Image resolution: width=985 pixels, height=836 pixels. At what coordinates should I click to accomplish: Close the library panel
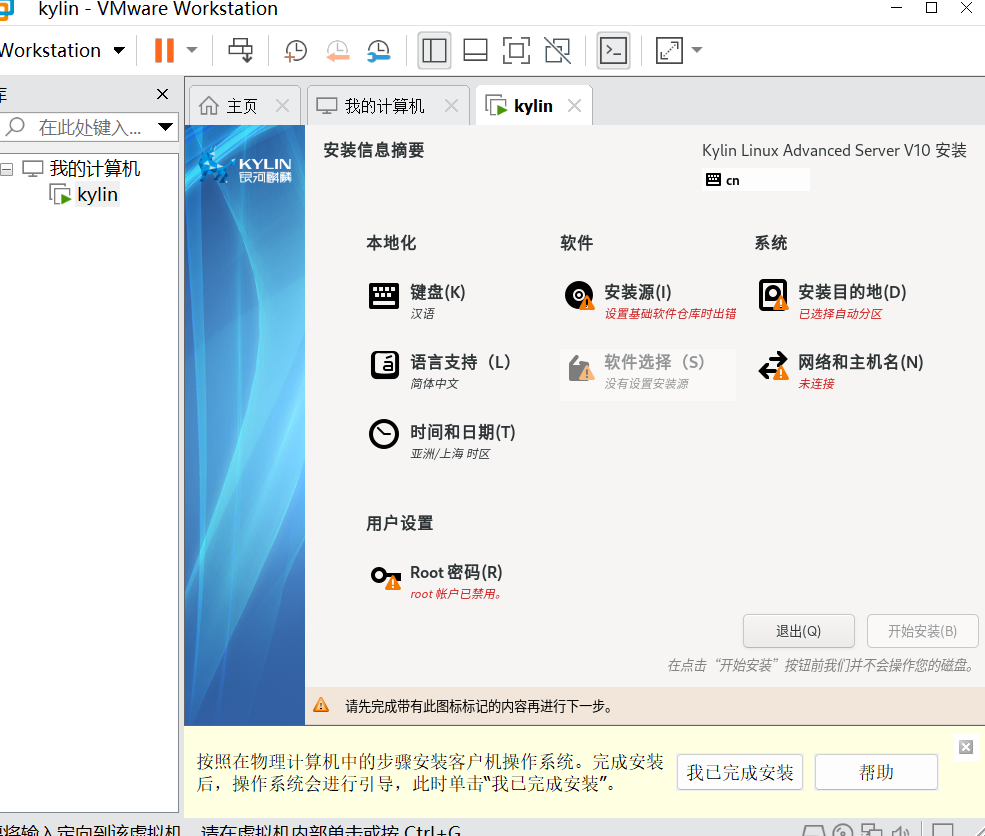(162, 94)
